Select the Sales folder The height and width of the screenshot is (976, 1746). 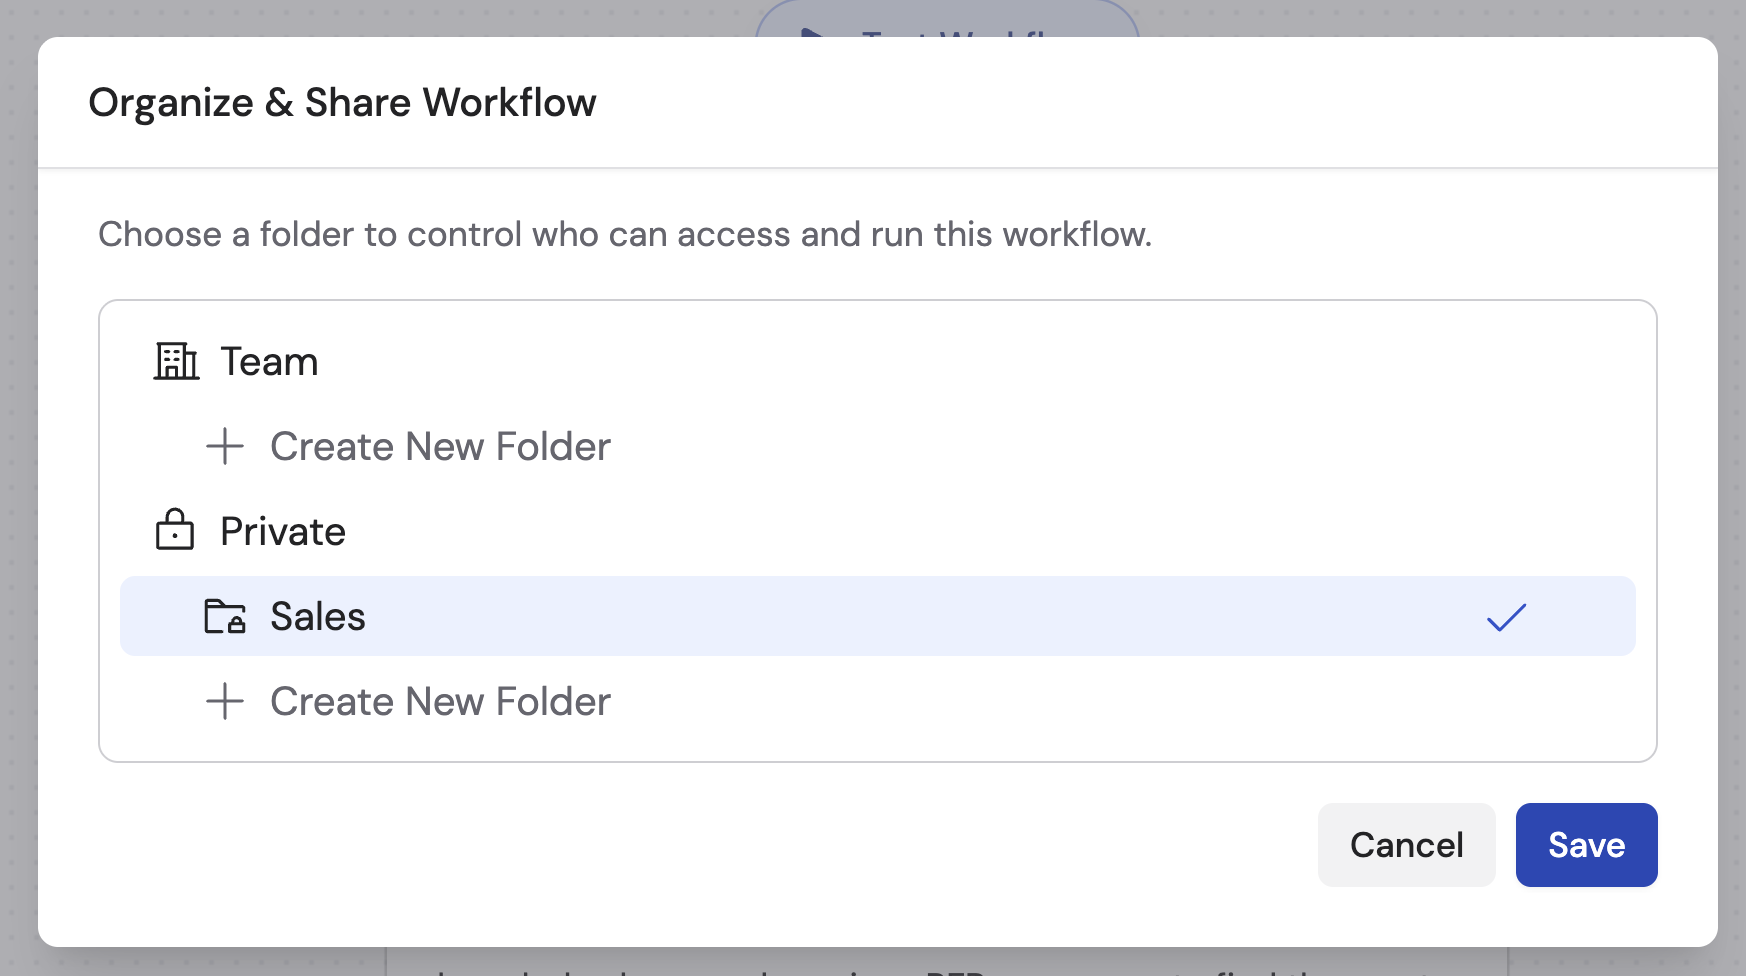point(317,617)
